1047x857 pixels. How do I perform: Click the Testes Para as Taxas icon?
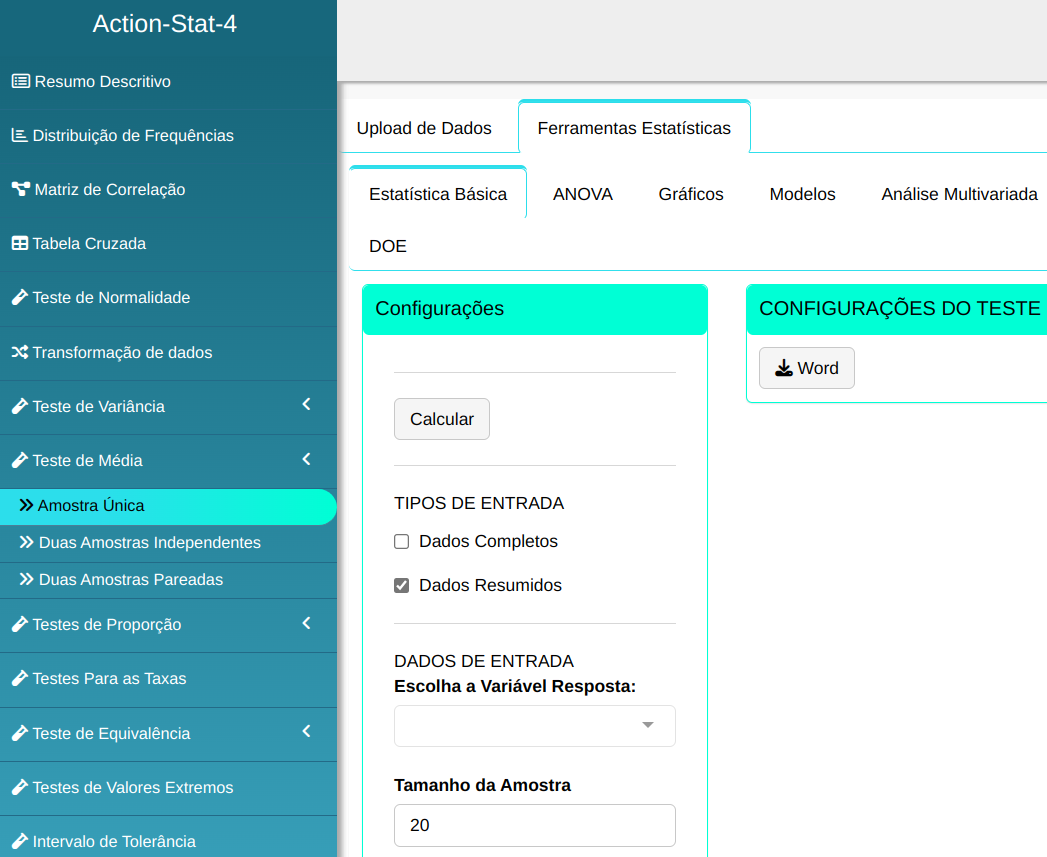pyautogui.click(x=19, y=679)
